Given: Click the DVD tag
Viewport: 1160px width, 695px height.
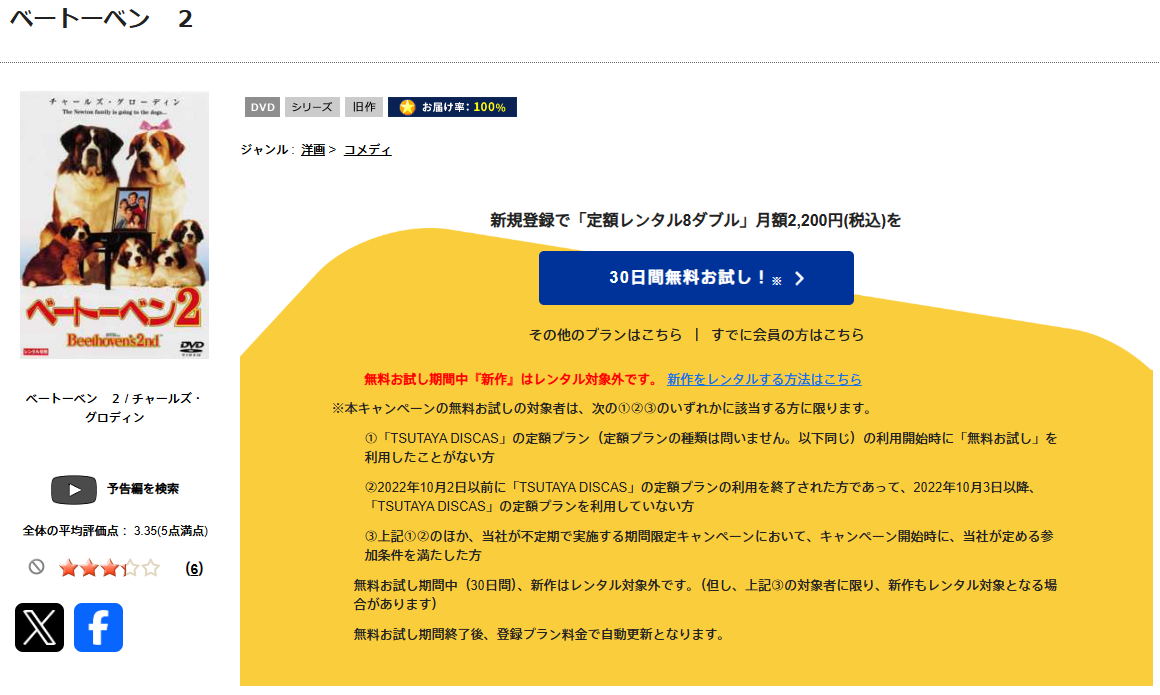Looking at the screenshot, I should pyautogui.click(x=263, y=107).
